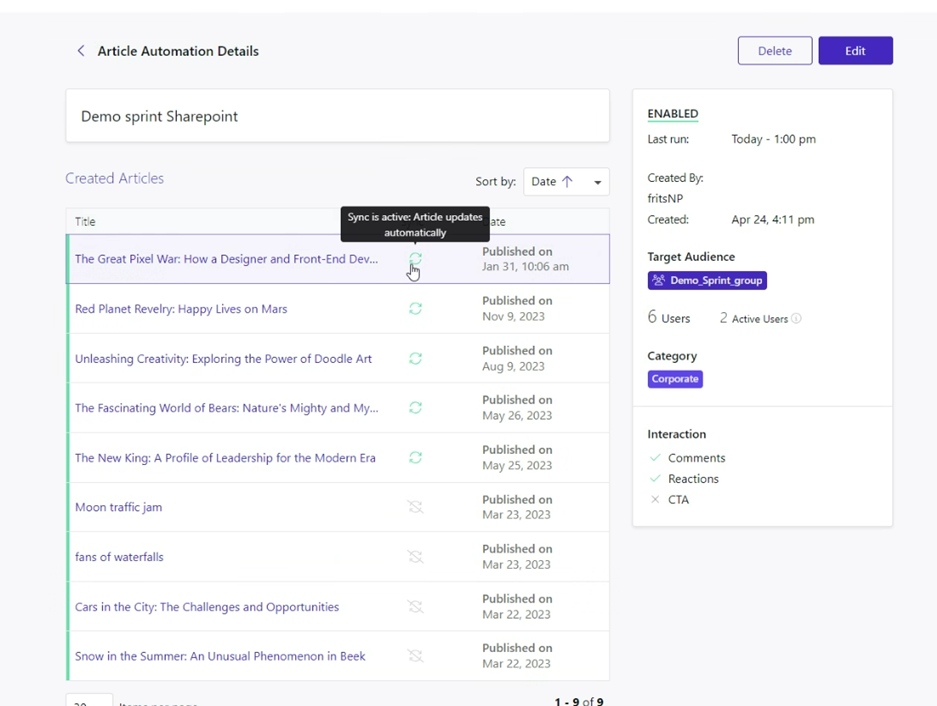
Task: Open Unleashing Creativity: Exploring the Power of Doodle Art
Action: coord(223,359)
